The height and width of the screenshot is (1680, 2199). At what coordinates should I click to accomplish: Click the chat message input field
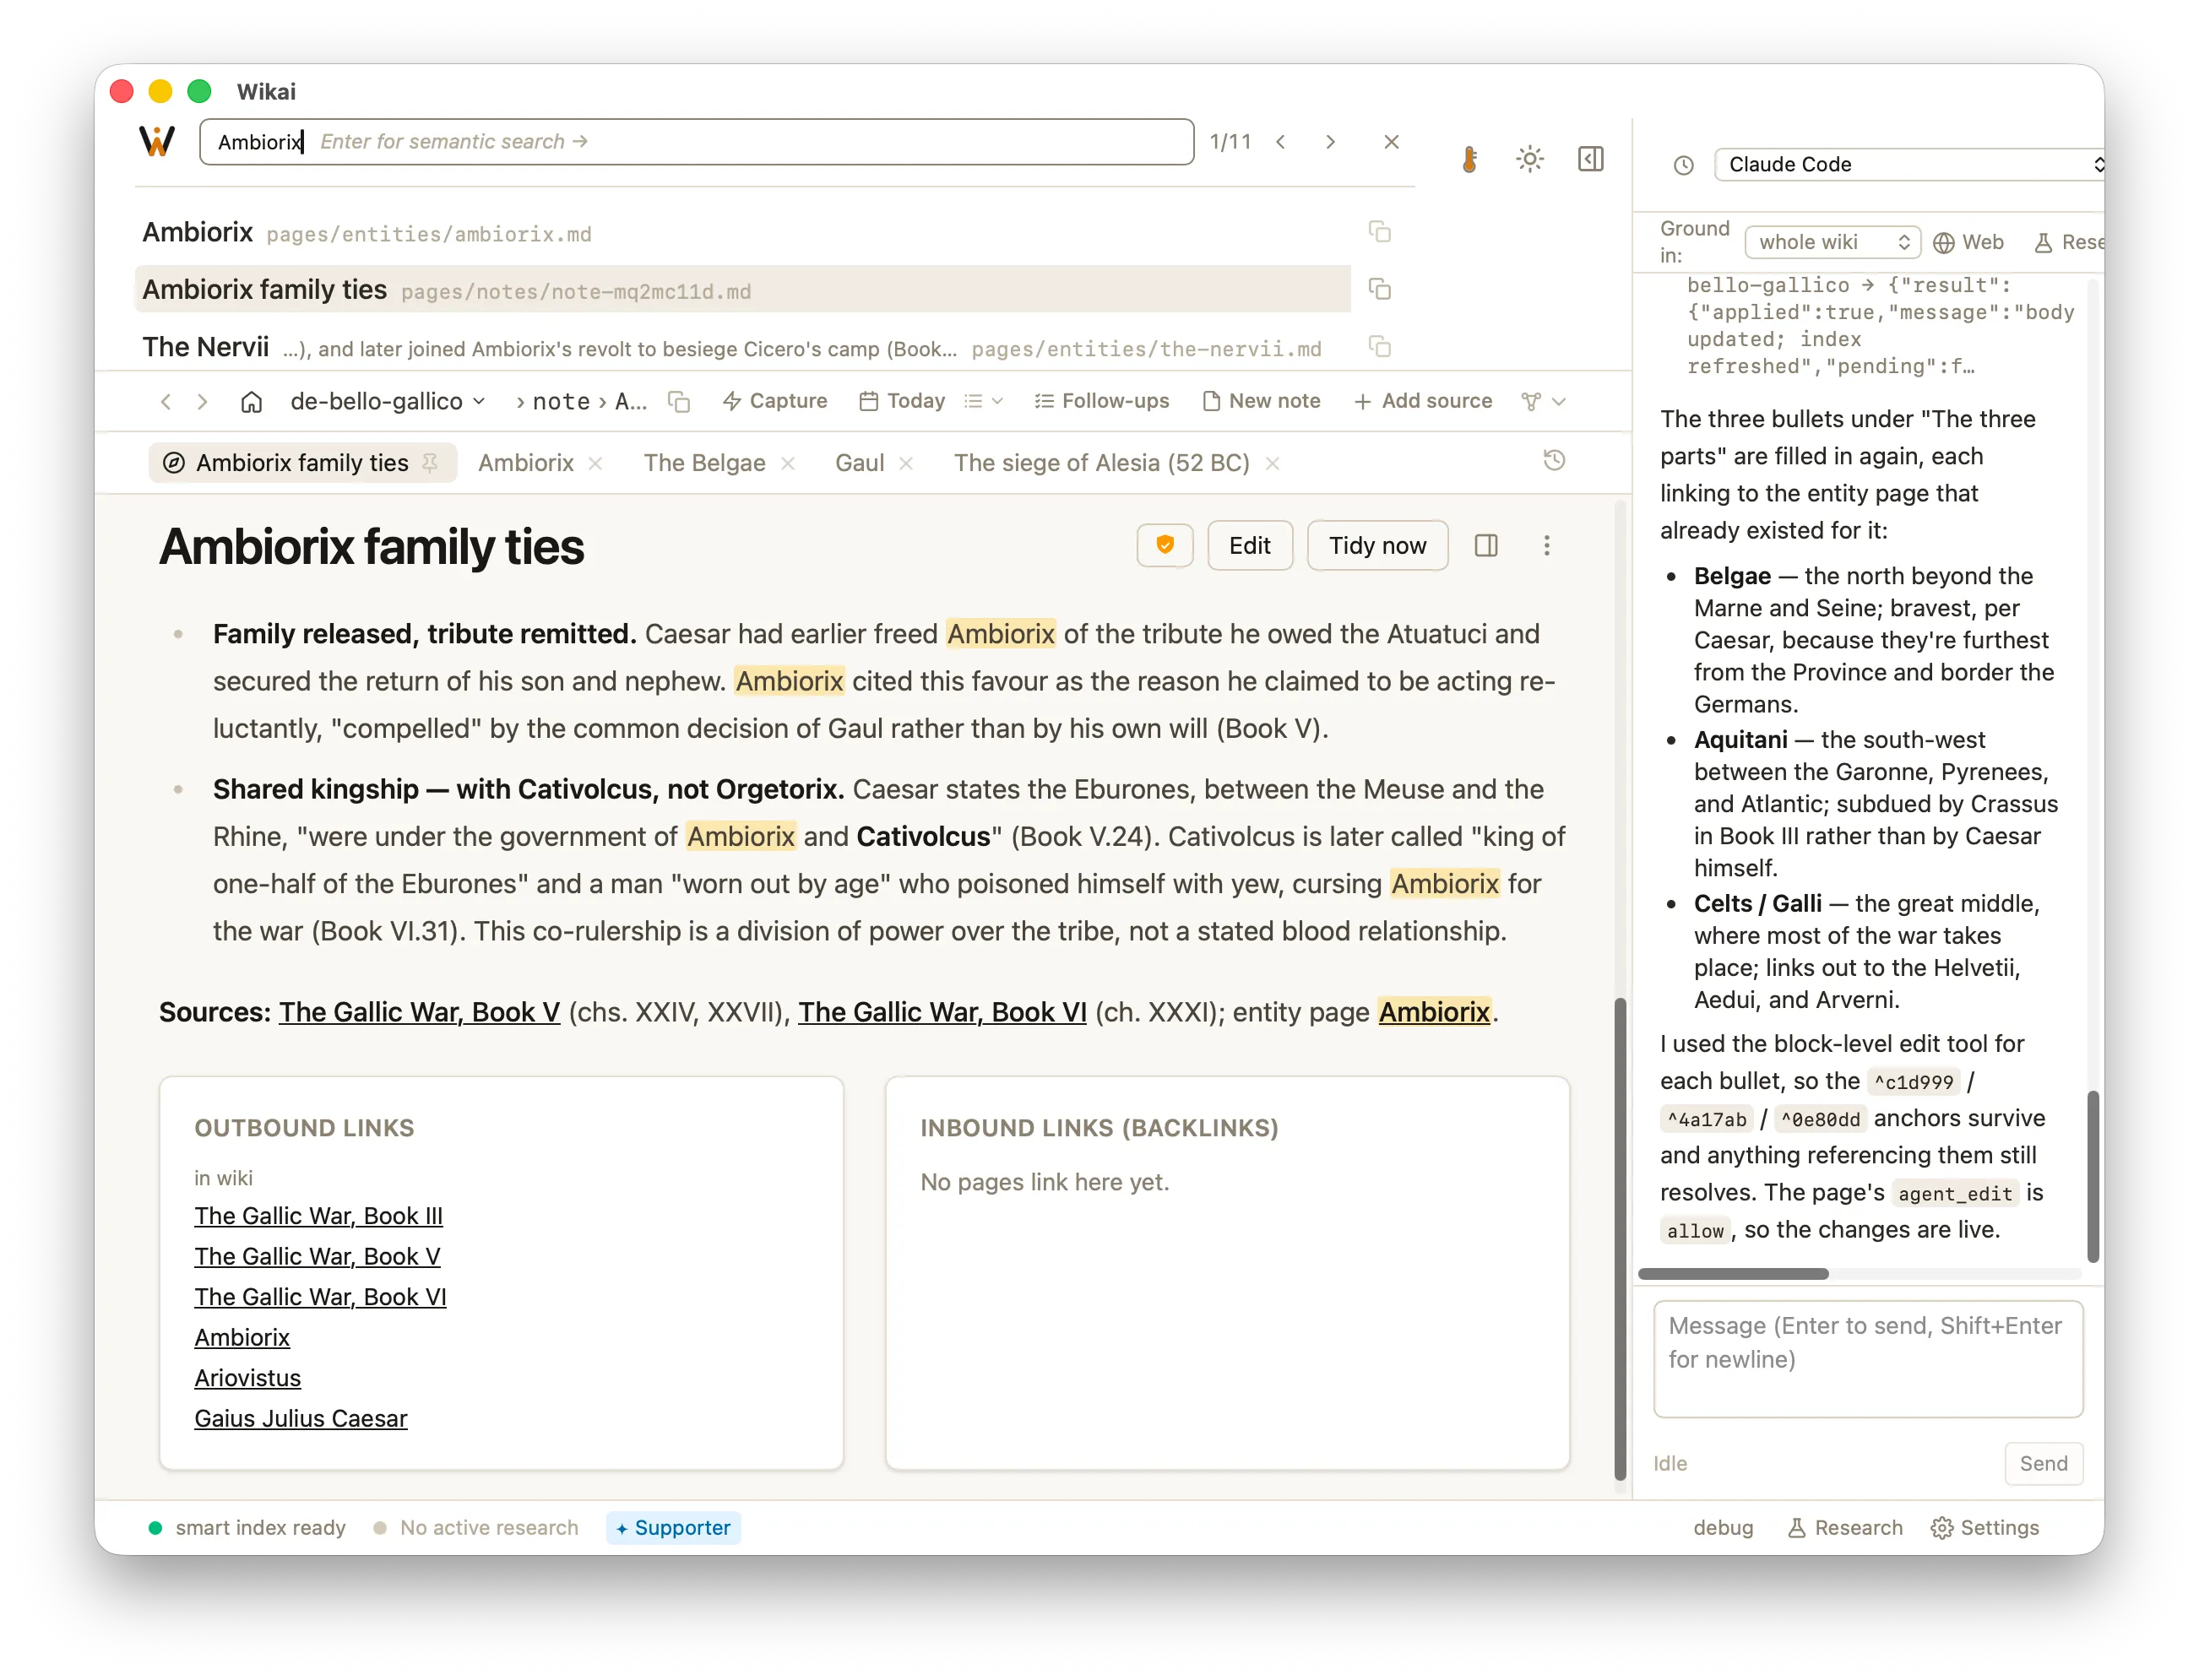[1868, 1358]
